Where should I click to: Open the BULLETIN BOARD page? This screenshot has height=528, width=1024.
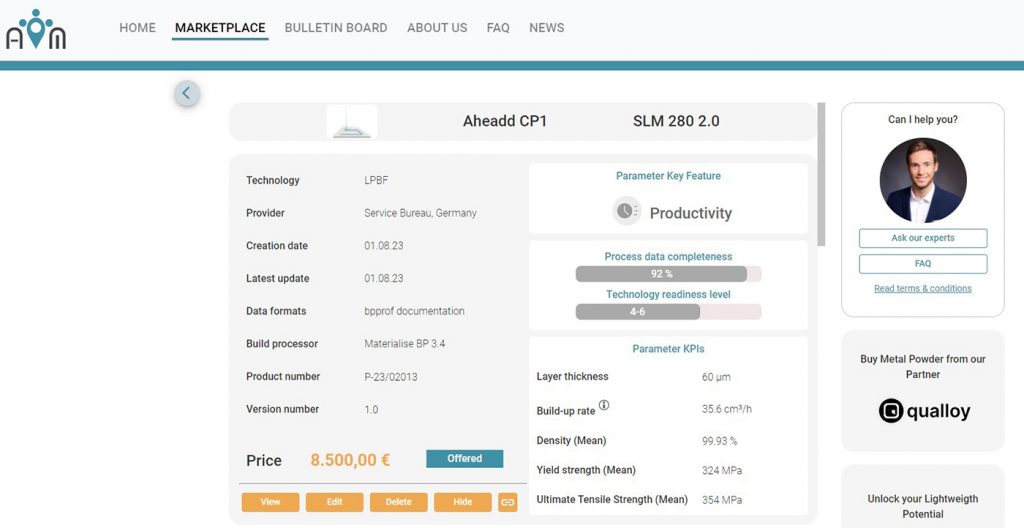point(336,28)
